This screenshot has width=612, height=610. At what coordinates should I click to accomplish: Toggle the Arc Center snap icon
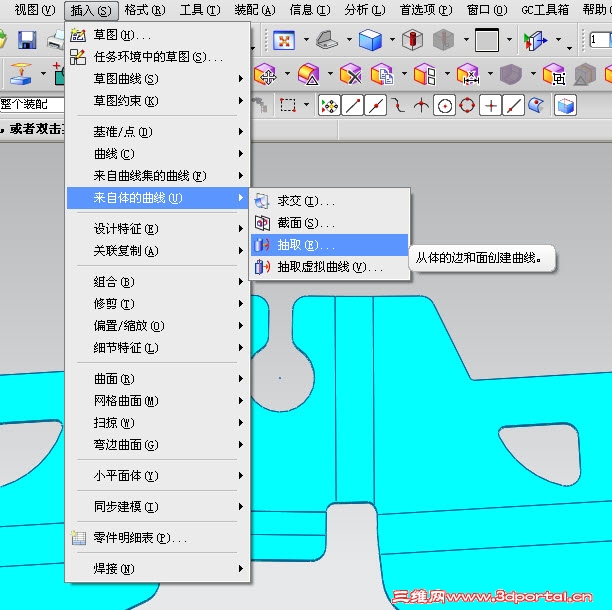[445, 105]
